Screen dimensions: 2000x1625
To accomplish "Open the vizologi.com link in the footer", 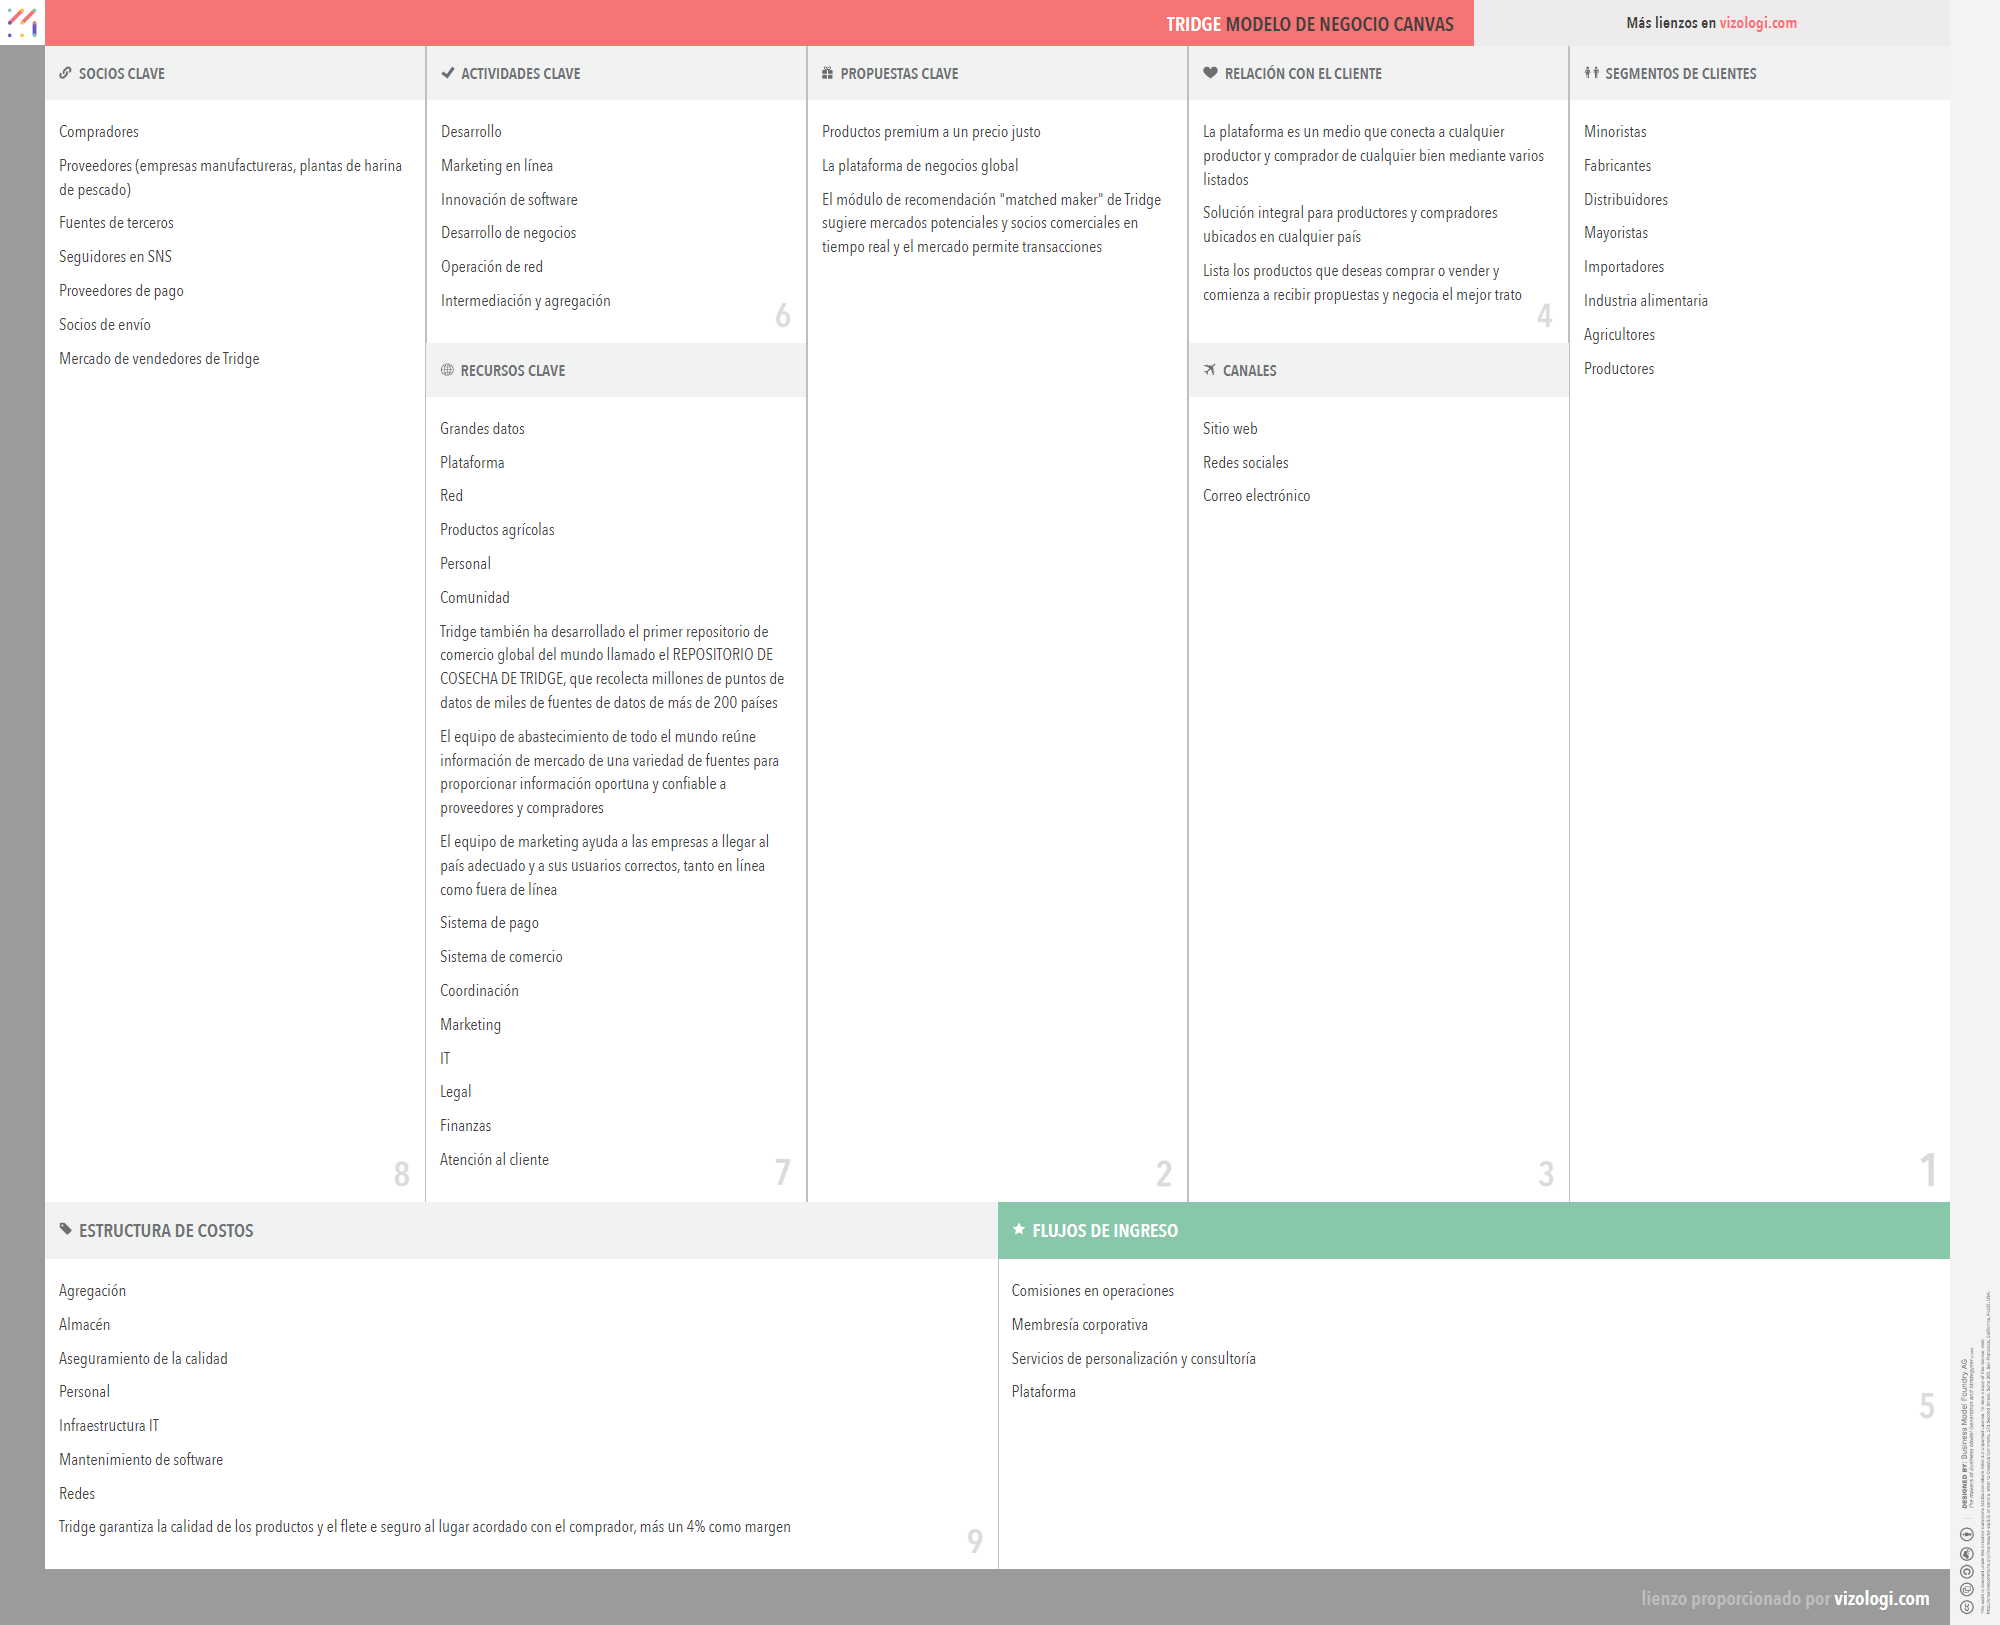I will point(1881,1598).
